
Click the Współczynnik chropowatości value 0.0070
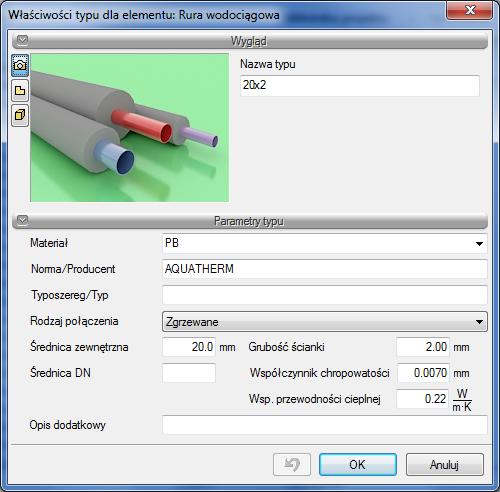(423, 373)
